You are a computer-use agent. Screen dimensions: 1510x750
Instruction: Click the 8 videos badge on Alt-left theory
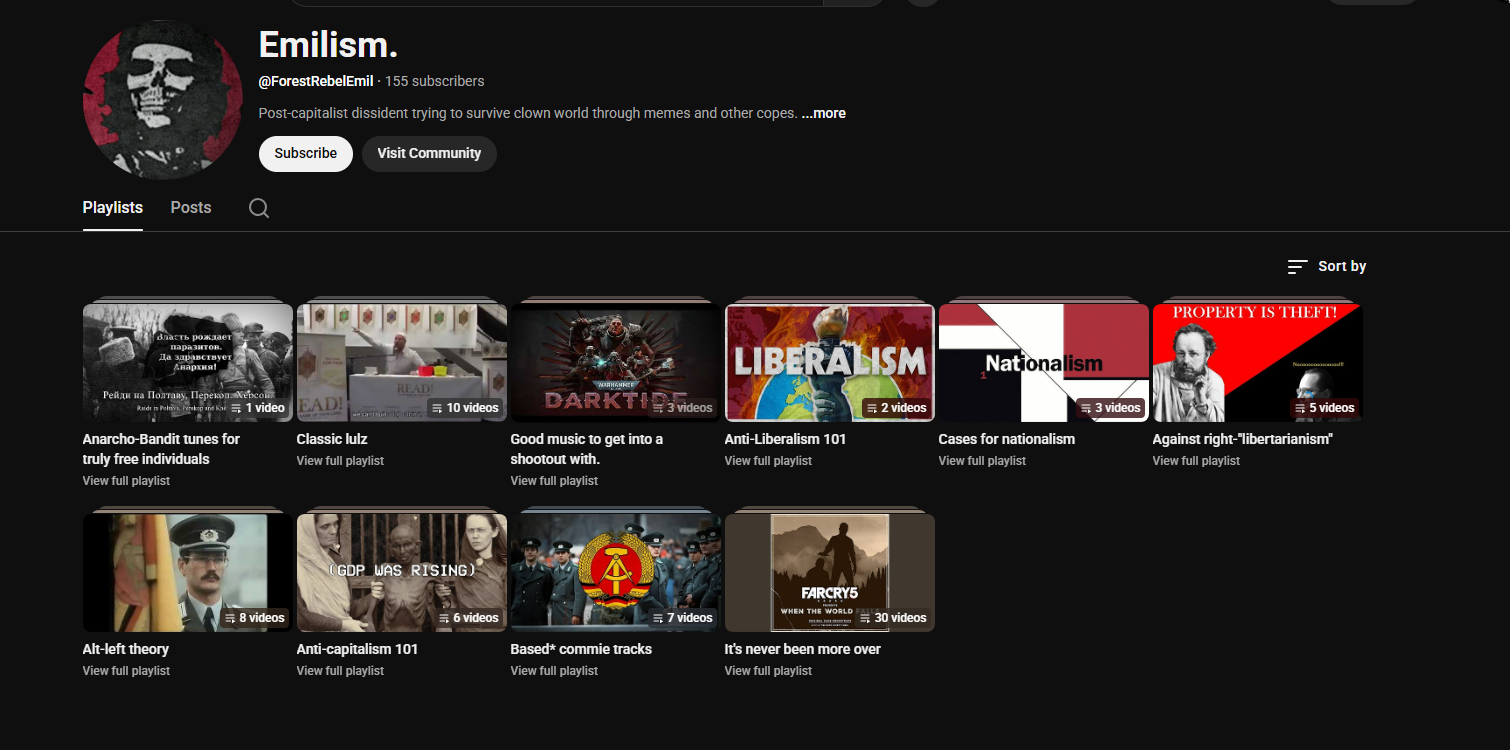255,618
